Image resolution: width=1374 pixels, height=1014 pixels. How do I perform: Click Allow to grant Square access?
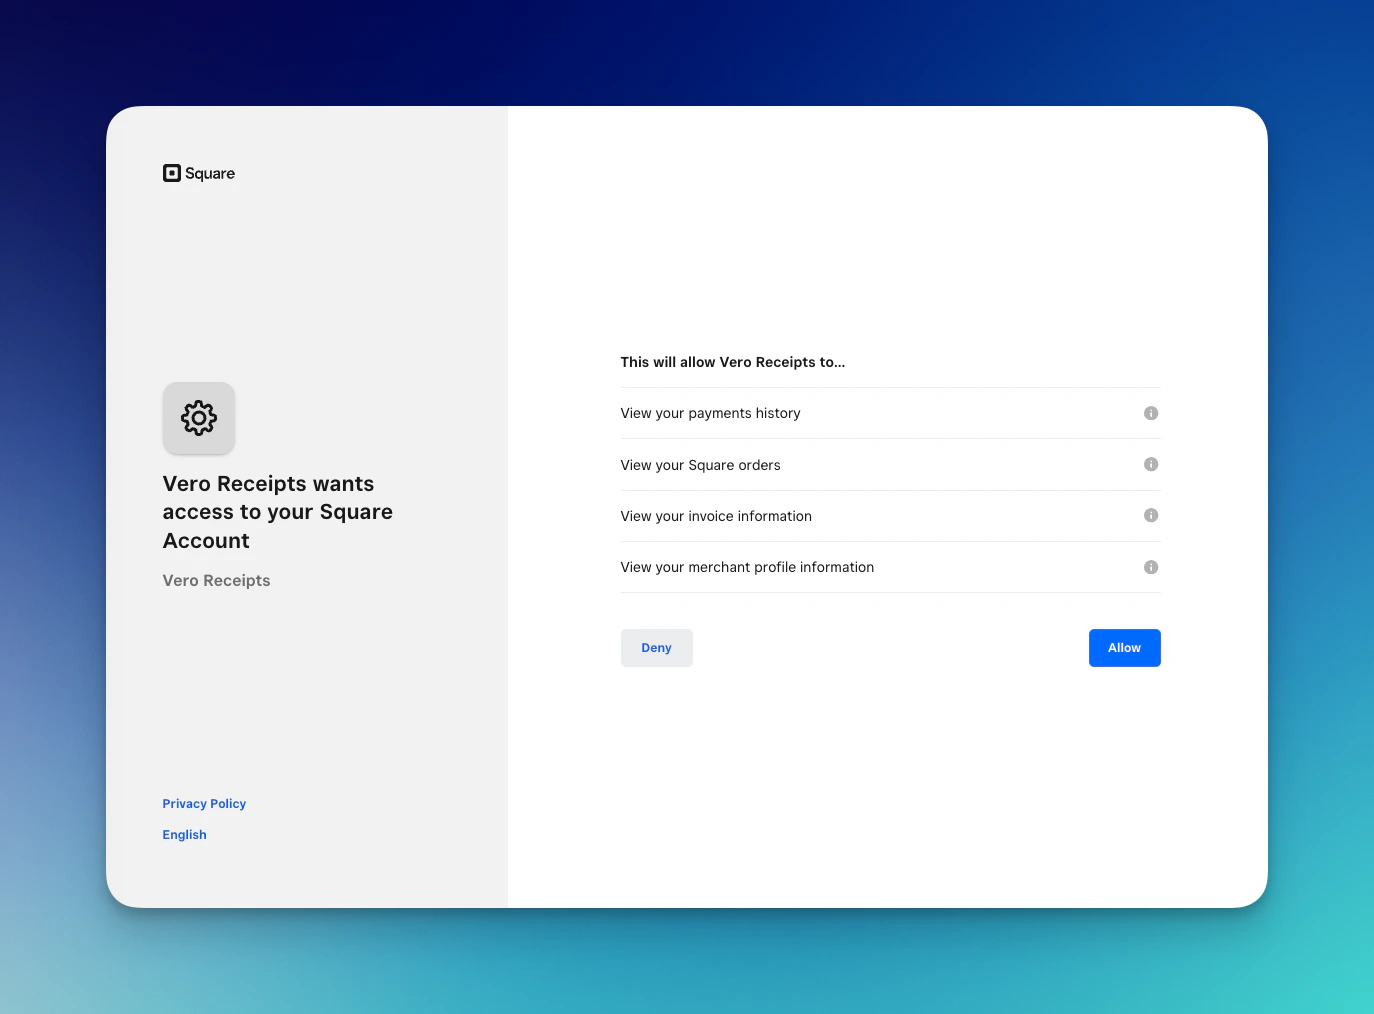tap(1124, 647)
